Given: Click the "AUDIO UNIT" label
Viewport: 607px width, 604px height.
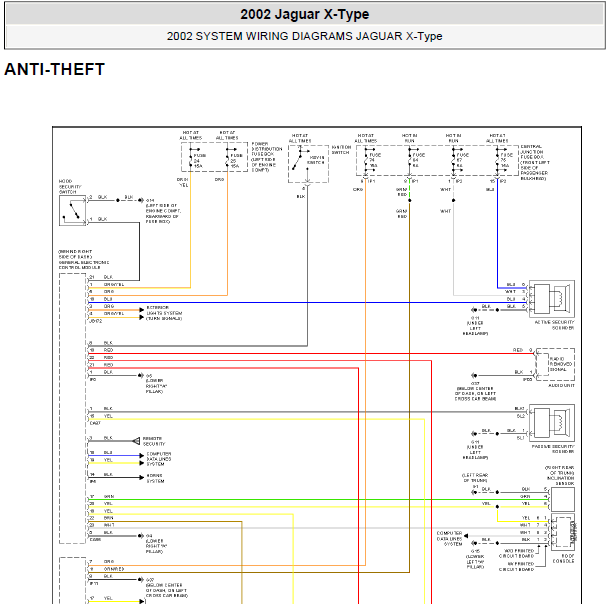Looking at the screenshot, I should [x=561, y=385].
